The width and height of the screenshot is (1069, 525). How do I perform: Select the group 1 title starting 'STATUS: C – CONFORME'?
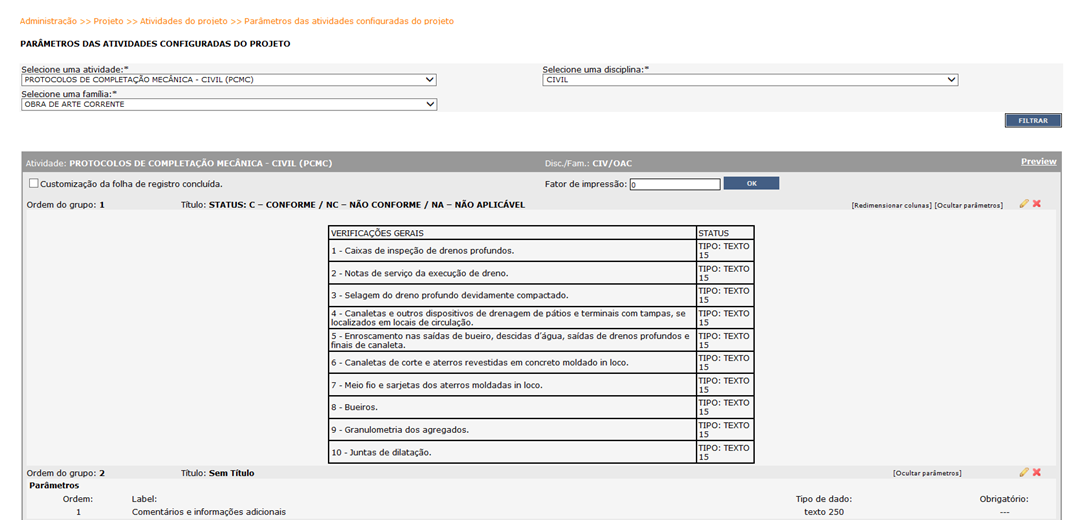point(367,205)
